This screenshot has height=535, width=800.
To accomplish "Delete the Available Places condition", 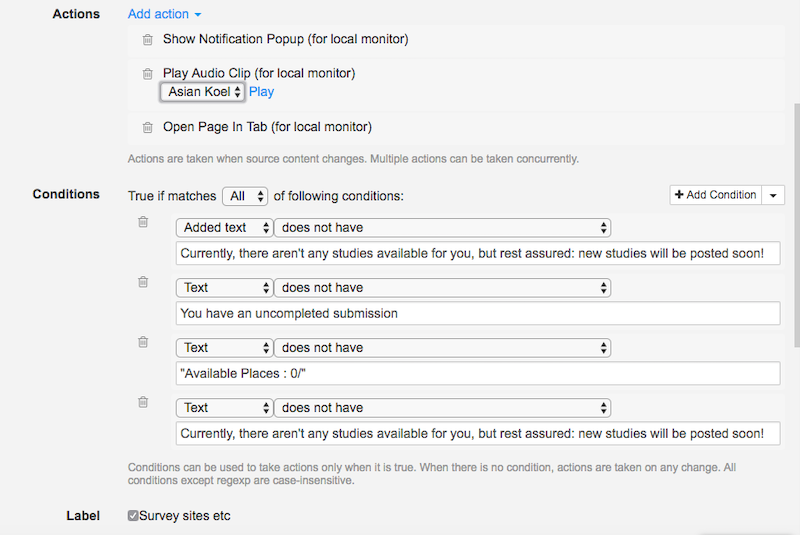I will click(143, 342).
